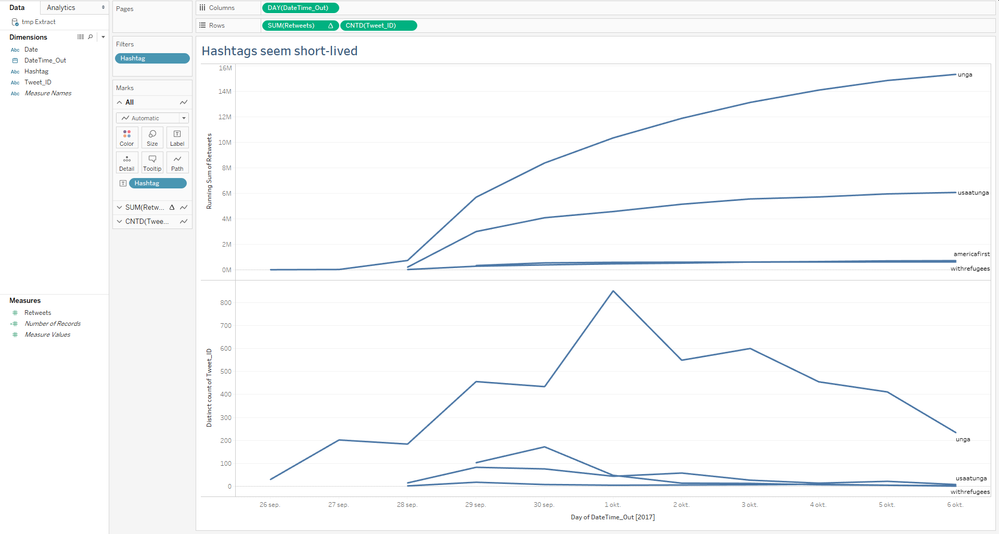Select the Tweet_ID dimension field
Screen dimensions: 999x534
tap(38, 82)
